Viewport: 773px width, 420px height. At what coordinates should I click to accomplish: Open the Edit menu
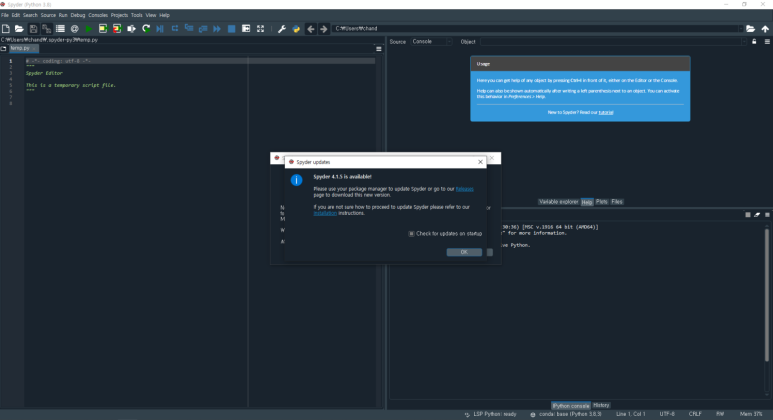point(16,15)
